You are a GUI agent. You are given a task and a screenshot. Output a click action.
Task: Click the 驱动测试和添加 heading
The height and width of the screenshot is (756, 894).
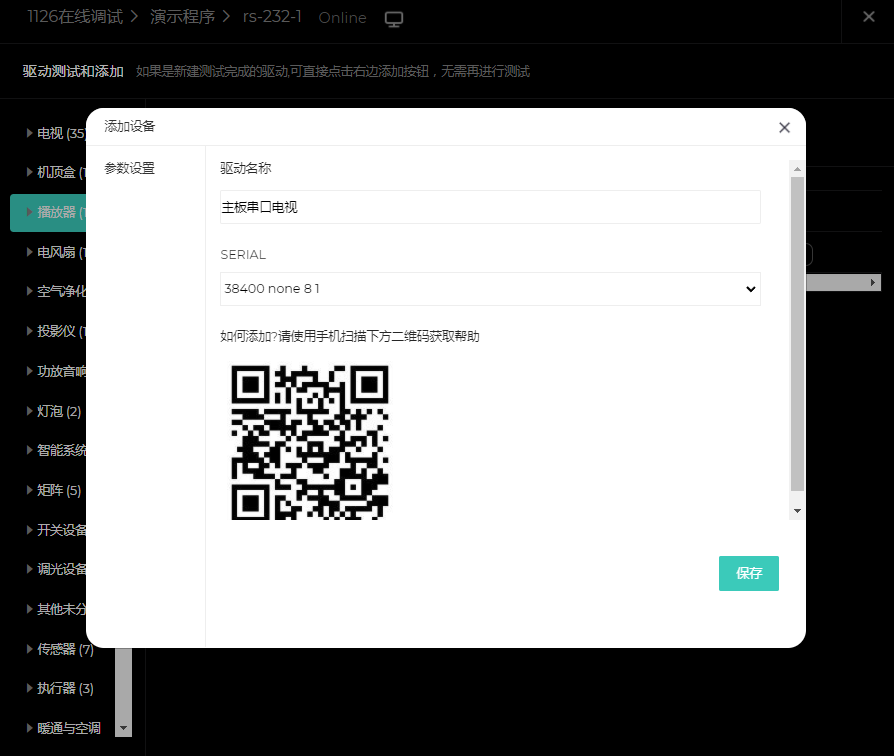(x=73, y=71)
